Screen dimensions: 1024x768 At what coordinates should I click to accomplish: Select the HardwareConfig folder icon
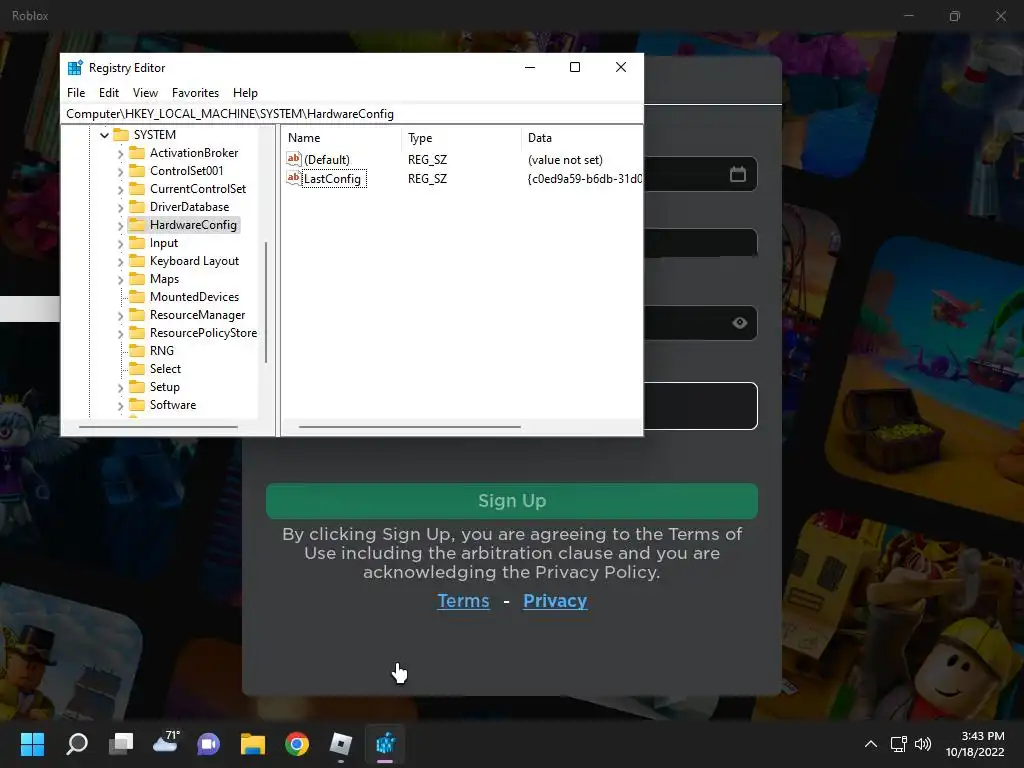[136, 225]
